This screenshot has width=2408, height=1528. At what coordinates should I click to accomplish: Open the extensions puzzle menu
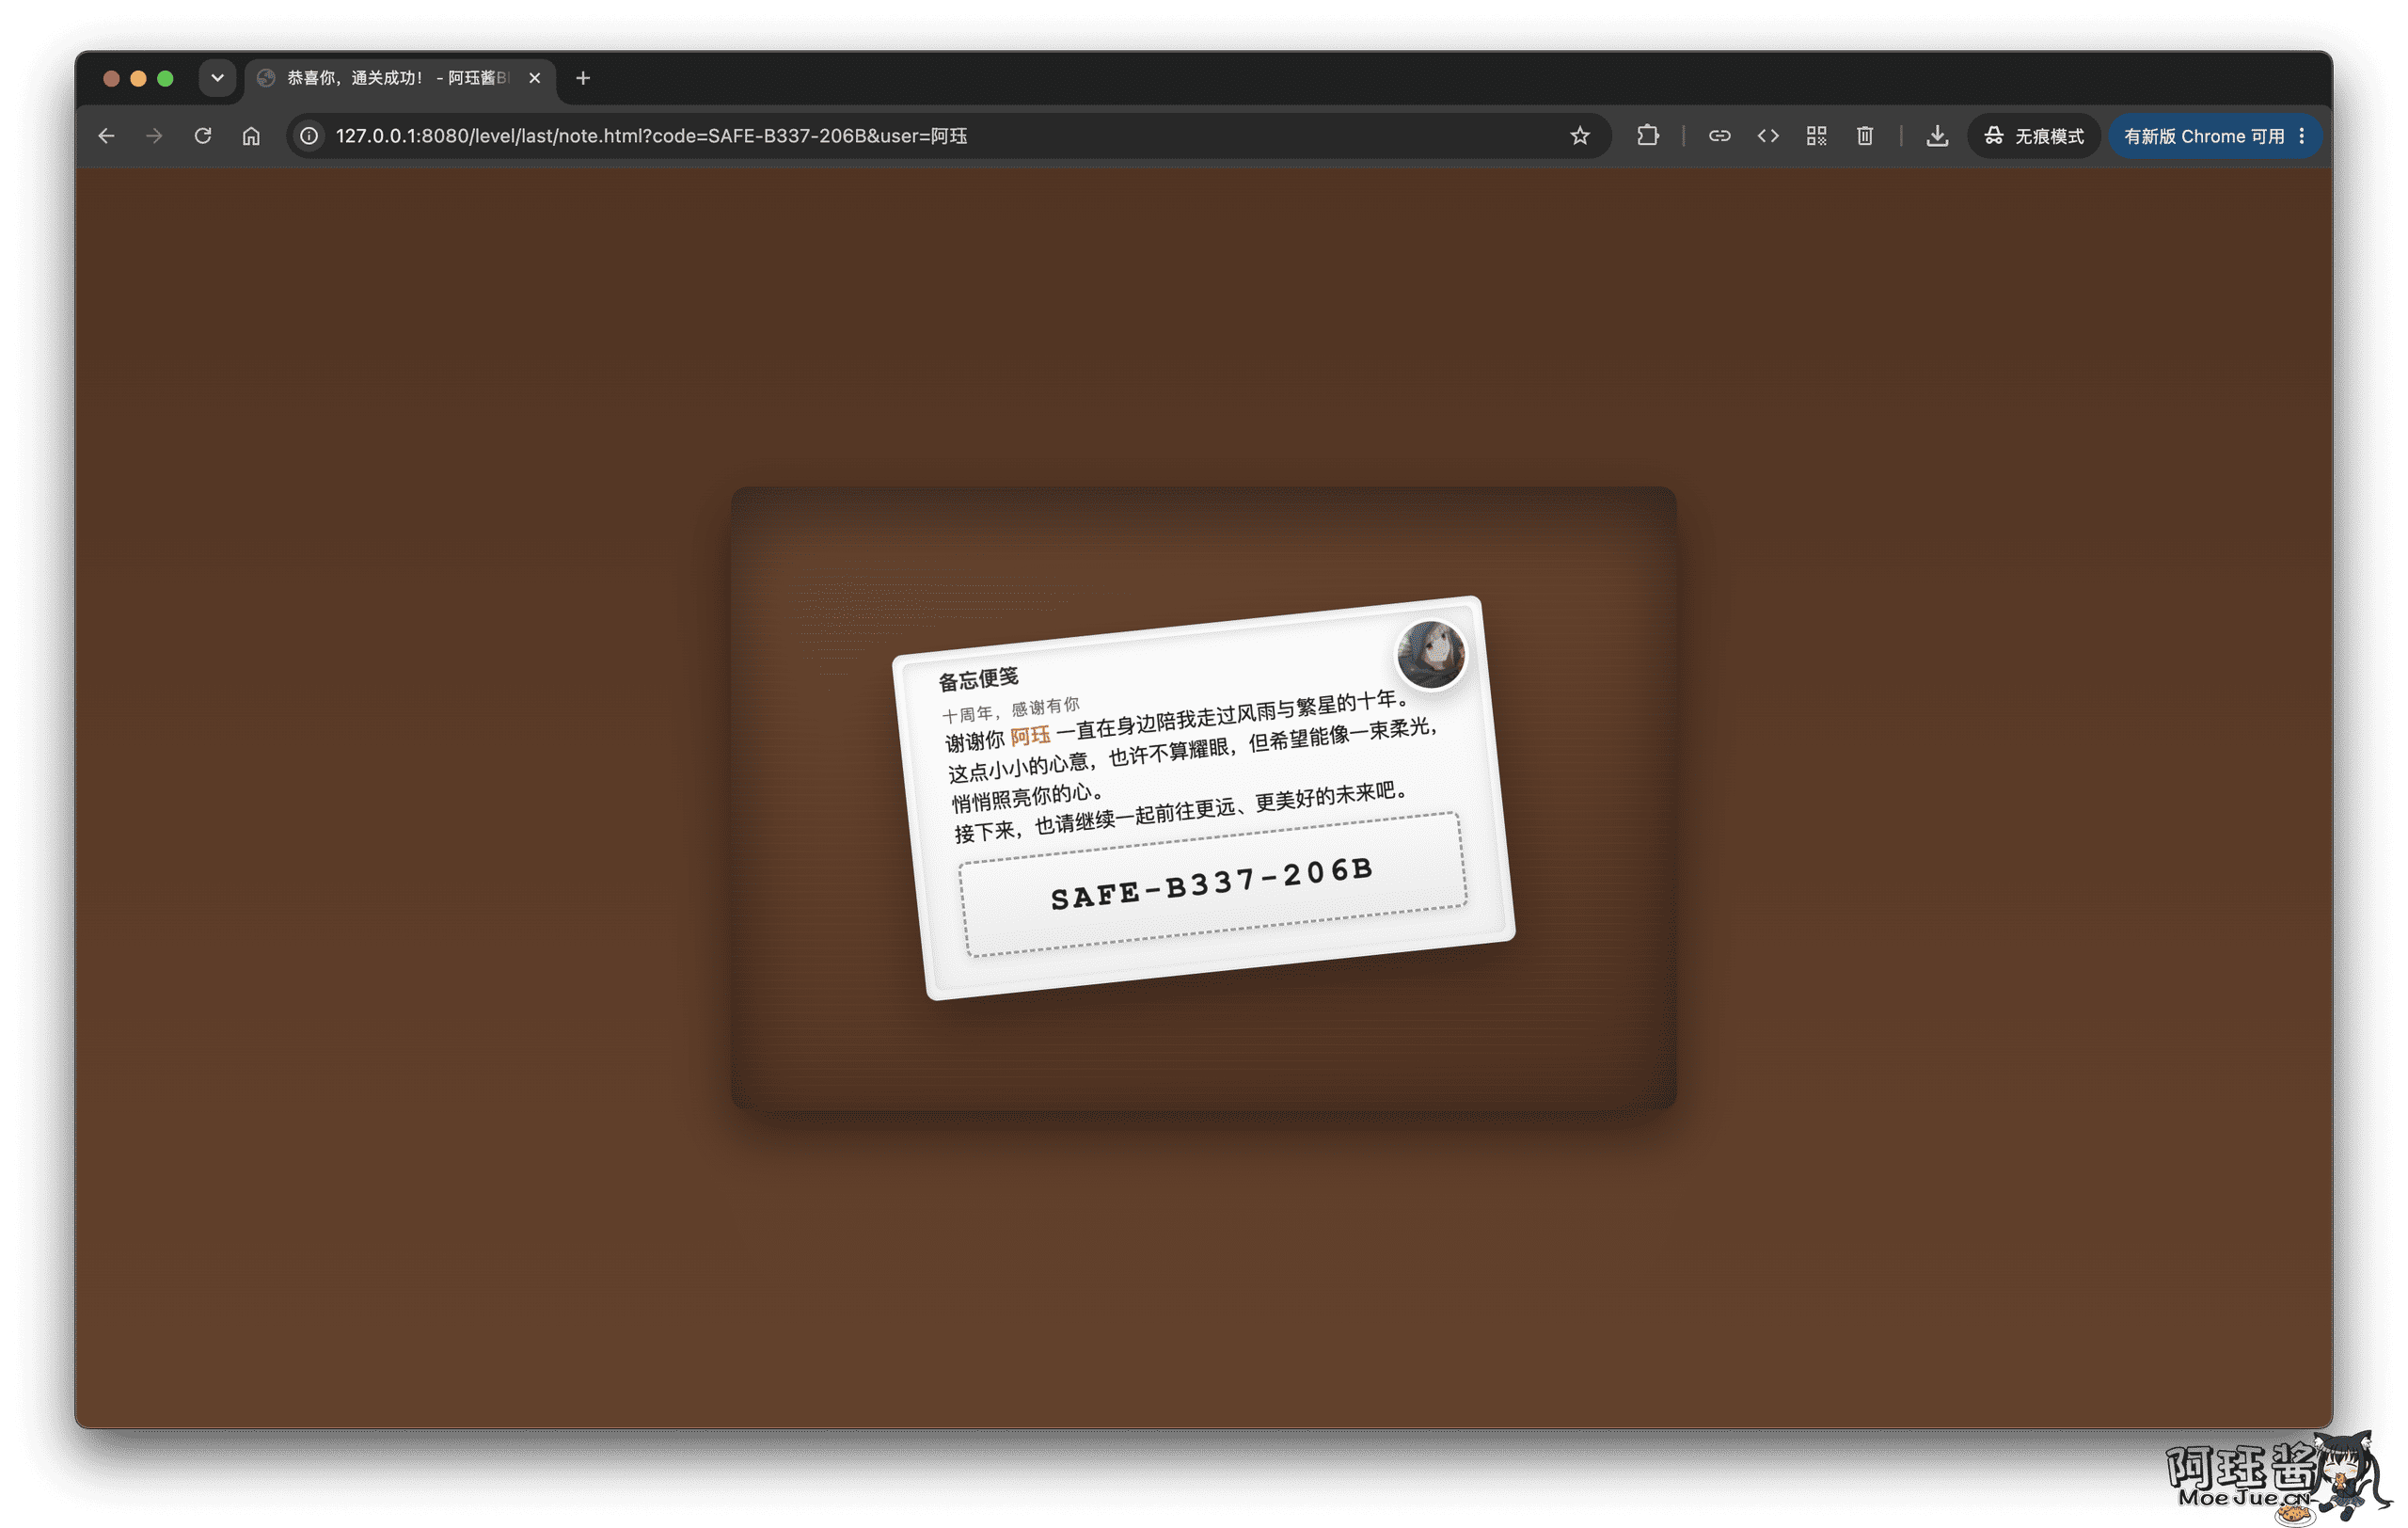point(1648,135)
